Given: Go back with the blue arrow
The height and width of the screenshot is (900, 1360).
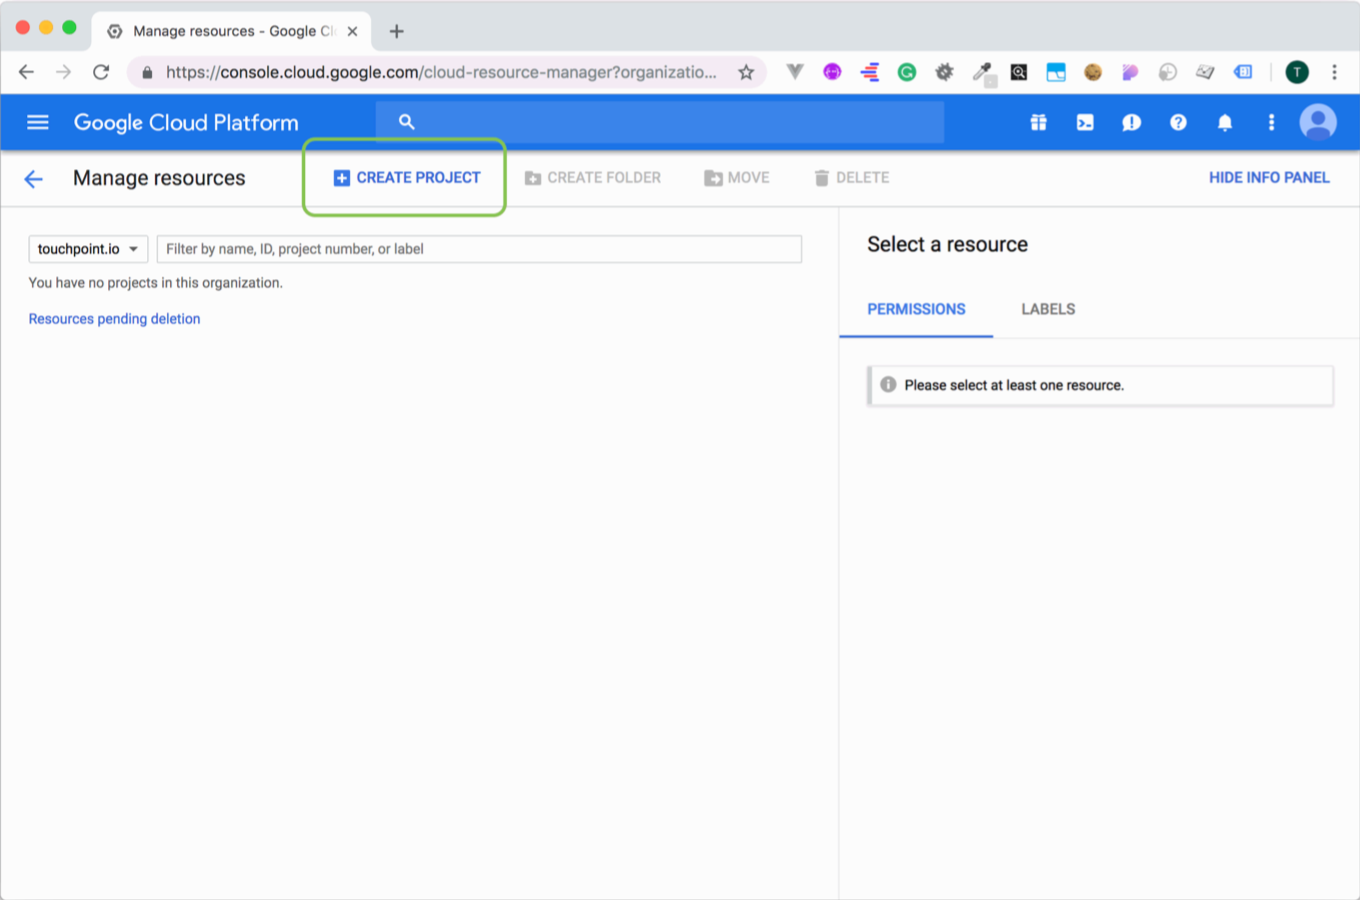Looking at the screenshot, I should 34,178.
